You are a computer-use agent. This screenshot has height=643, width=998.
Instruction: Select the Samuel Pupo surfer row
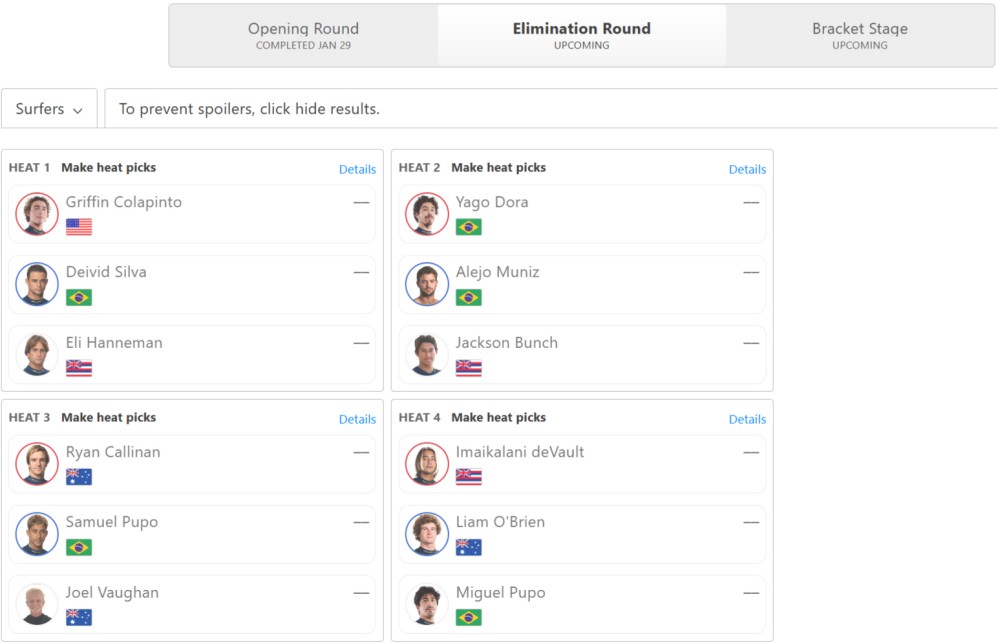click(192, 535)
